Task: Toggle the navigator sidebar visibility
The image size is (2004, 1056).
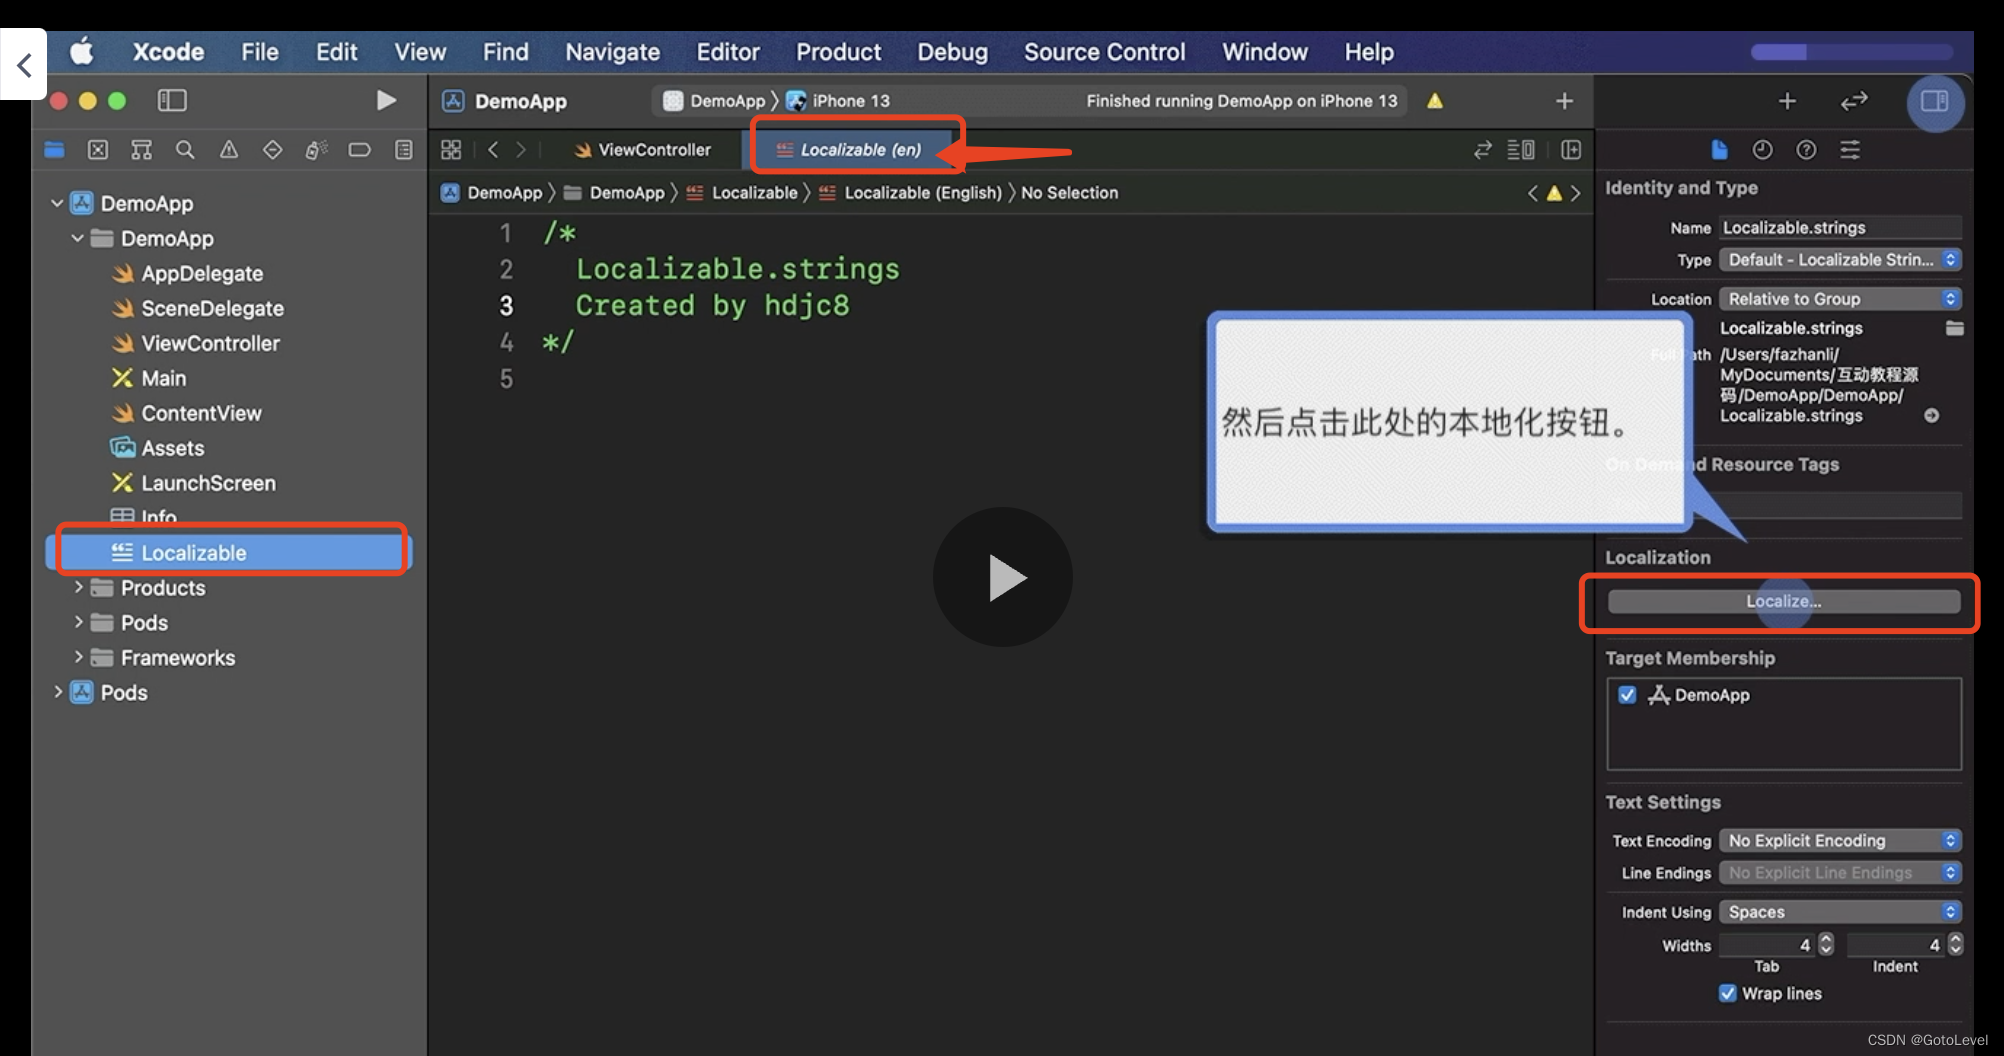Action: [x=172, y=100]
